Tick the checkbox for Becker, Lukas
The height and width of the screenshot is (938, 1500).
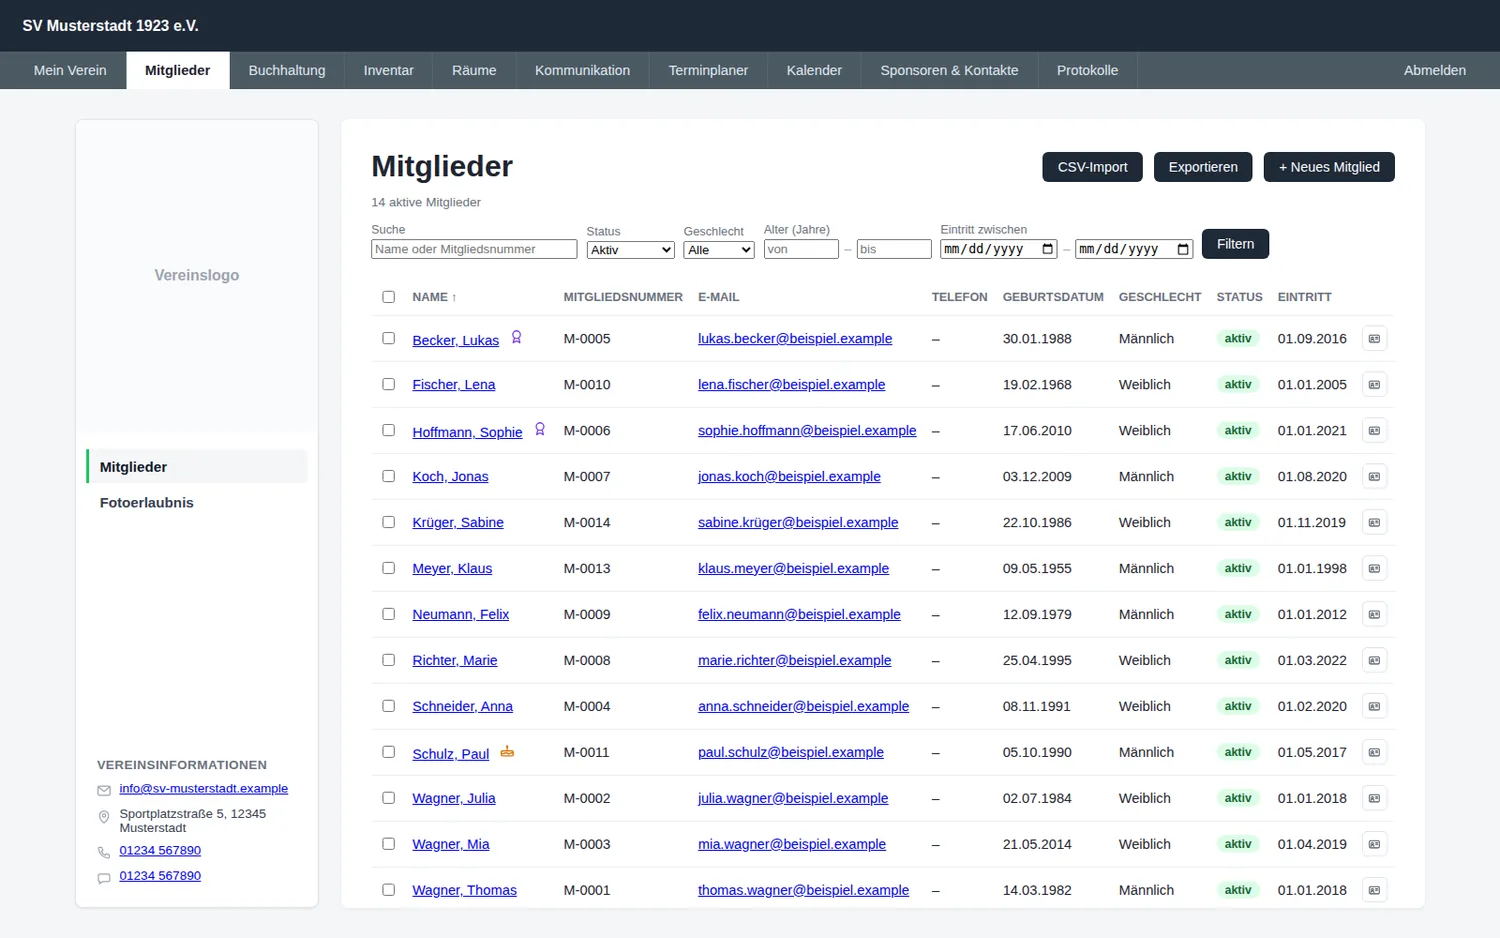pos(389,339)
